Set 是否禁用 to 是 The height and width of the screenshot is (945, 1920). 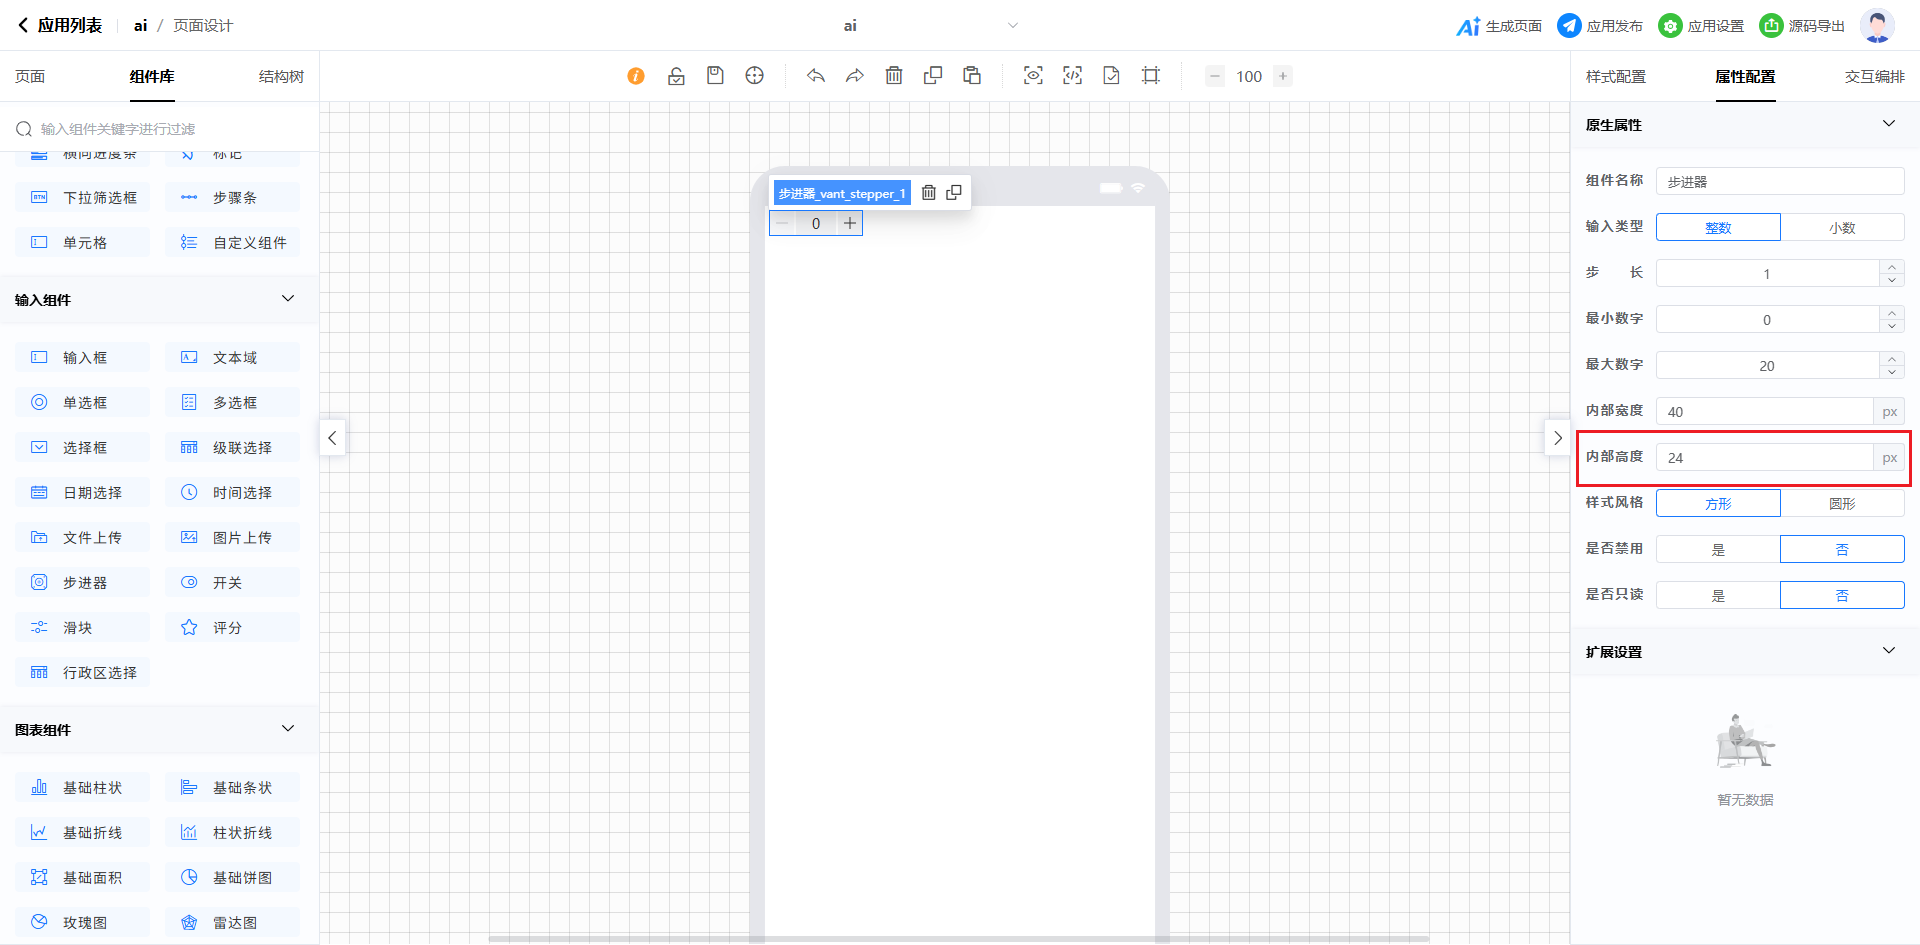pos(1718,550)
